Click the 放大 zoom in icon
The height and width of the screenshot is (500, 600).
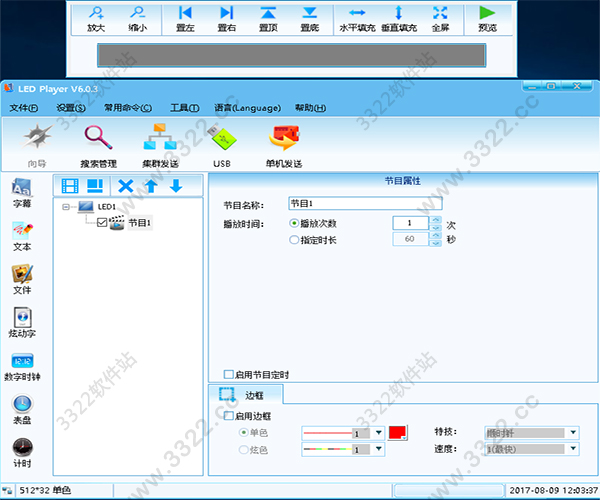[x=96, y=19]
